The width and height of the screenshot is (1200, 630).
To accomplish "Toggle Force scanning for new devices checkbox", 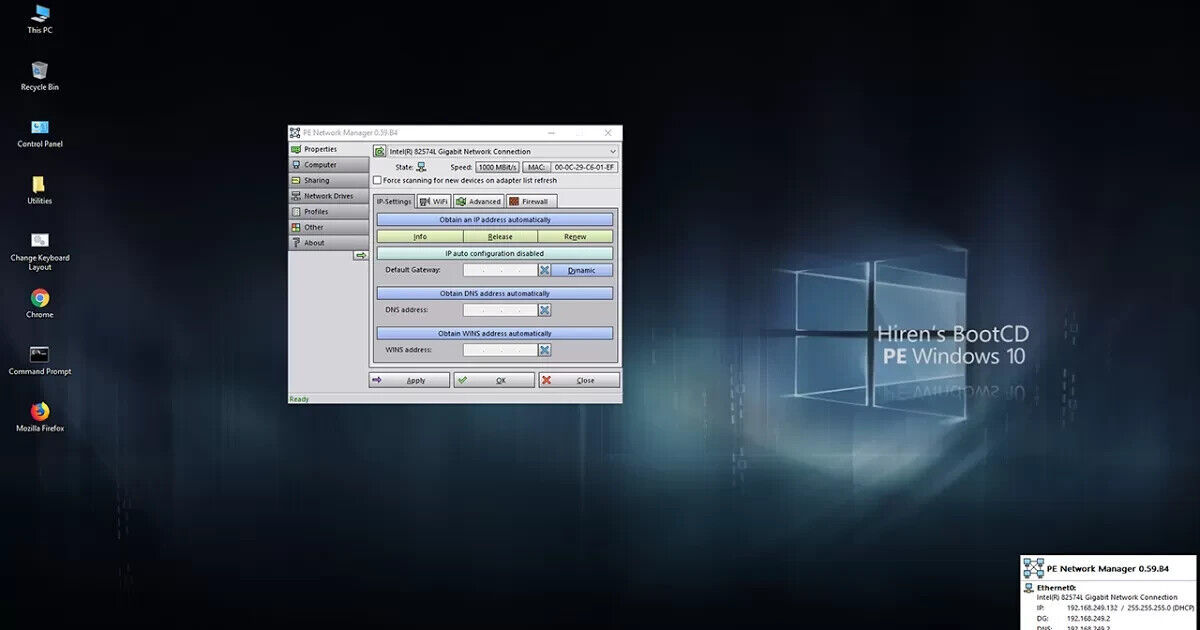I will pyautogui.click(x=377, y=180).
